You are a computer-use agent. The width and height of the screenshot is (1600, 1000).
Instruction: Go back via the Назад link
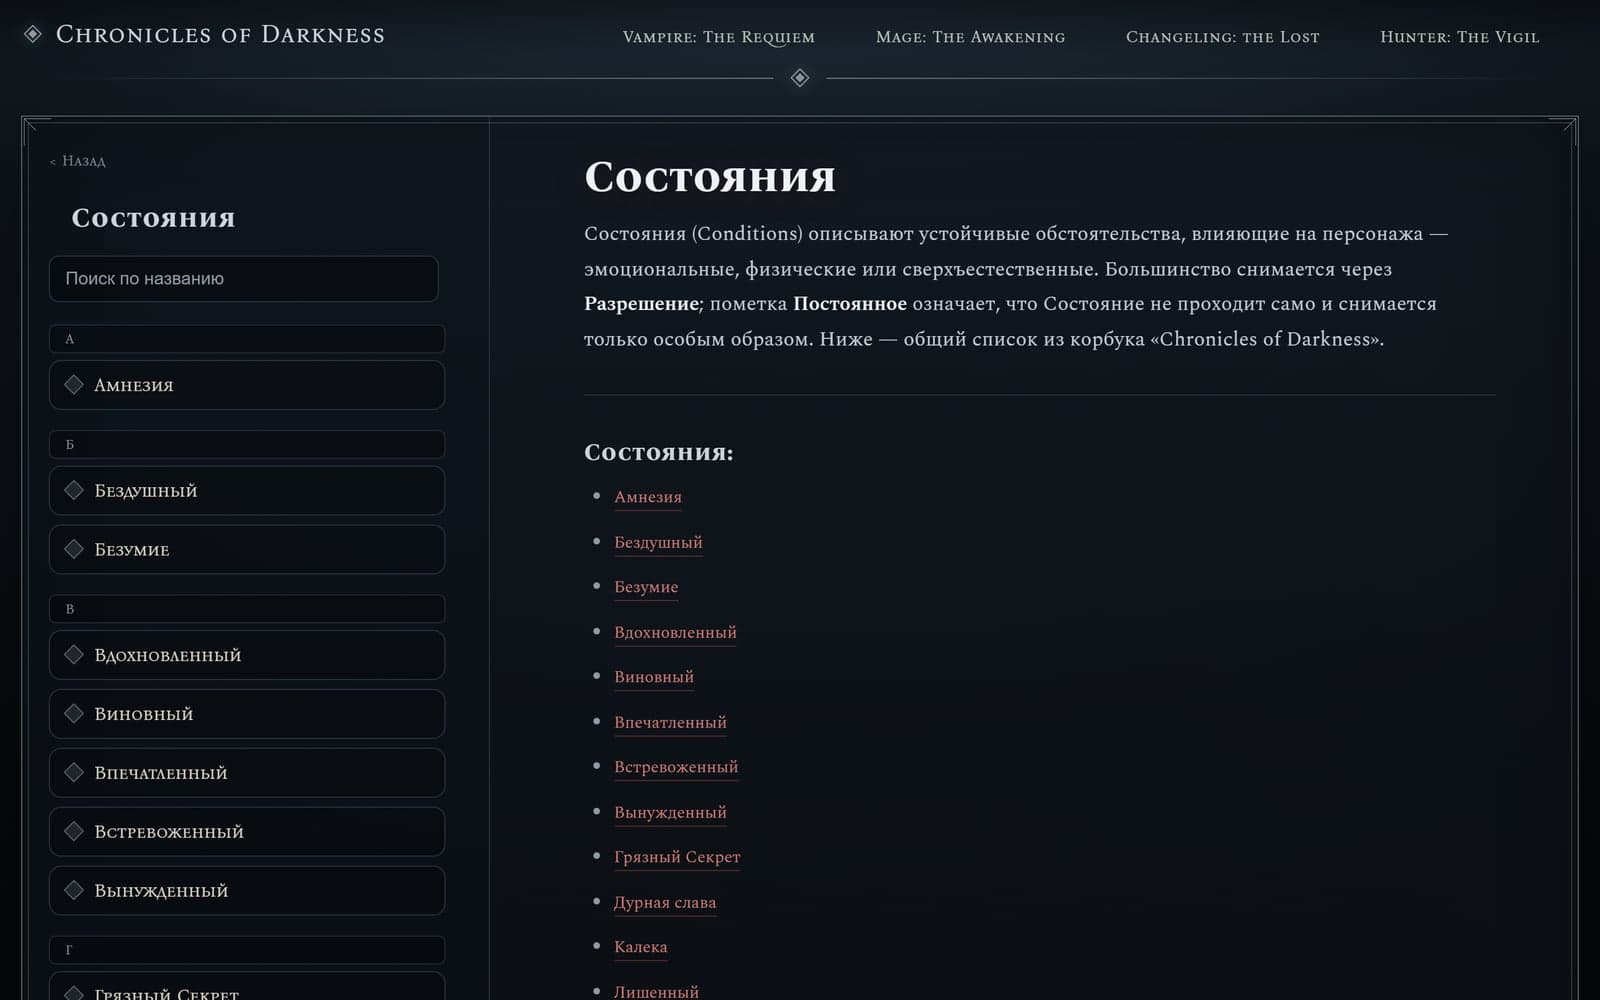pyautogui.click(x=78, y=161)
